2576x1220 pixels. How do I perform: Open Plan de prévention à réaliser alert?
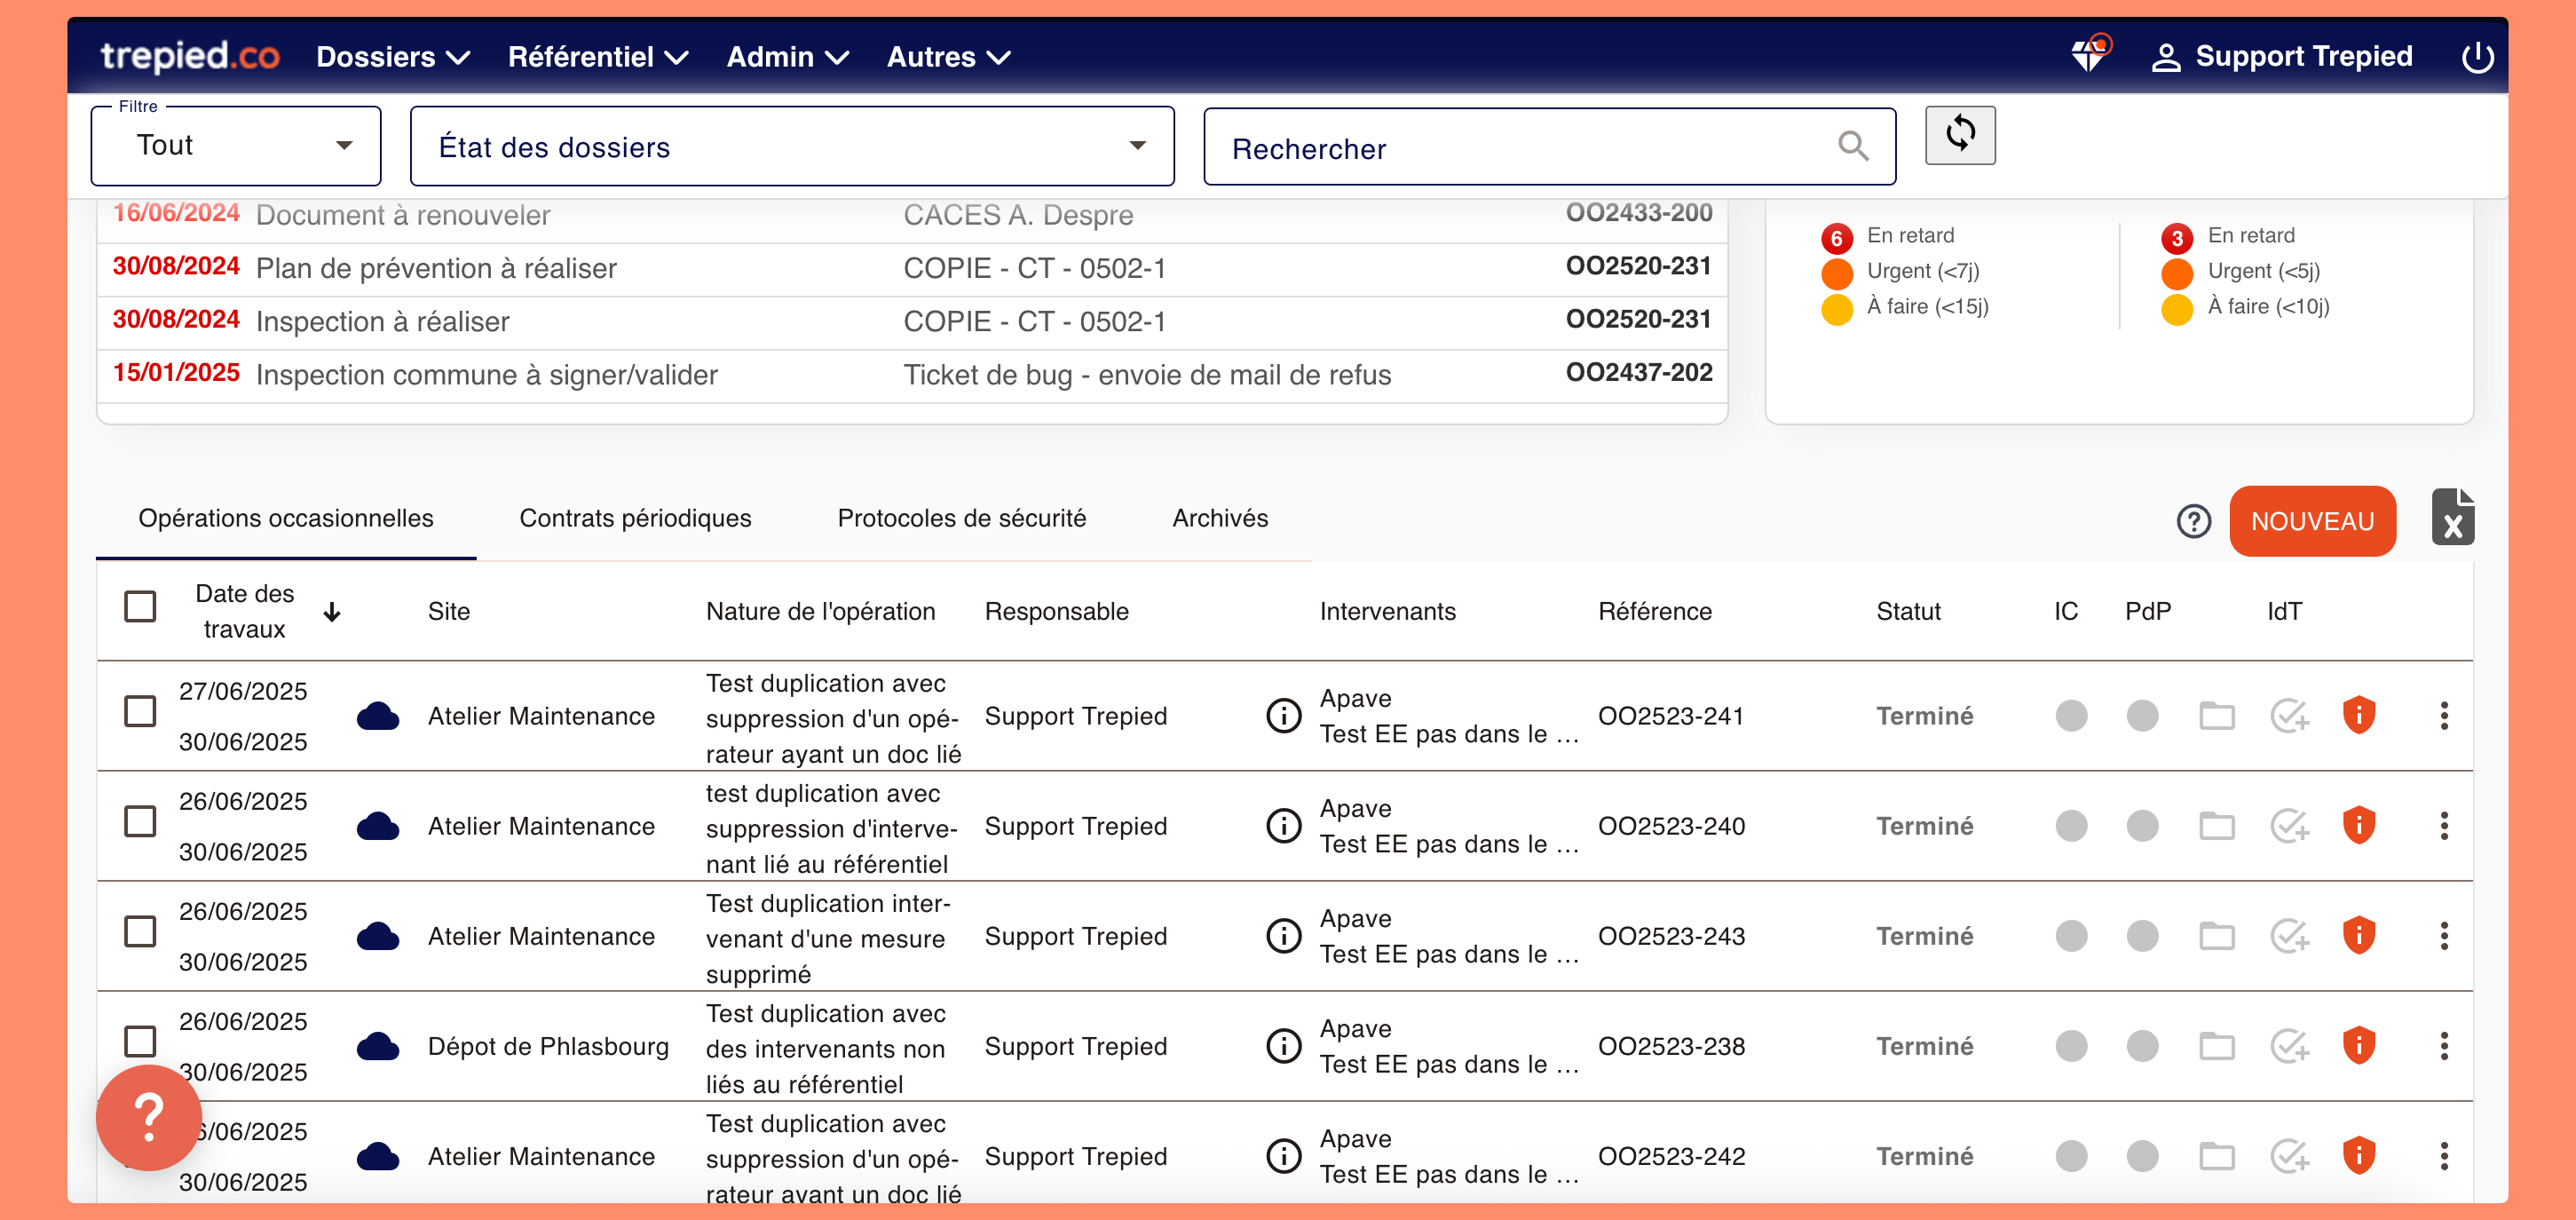(911, 268)
